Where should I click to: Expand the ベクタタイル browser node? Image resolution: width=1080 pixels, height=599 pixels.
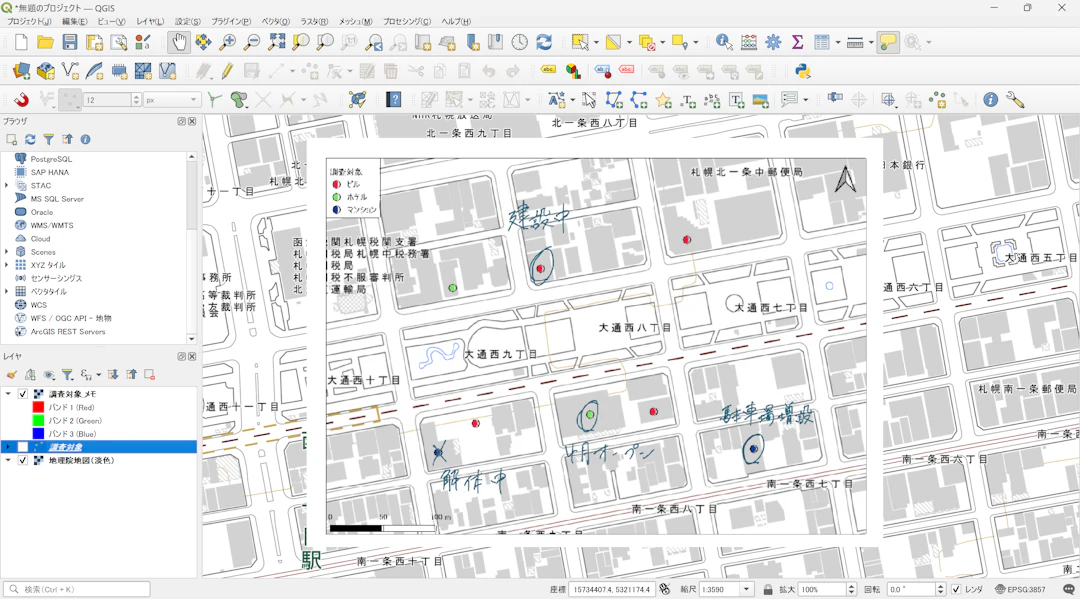7,291
